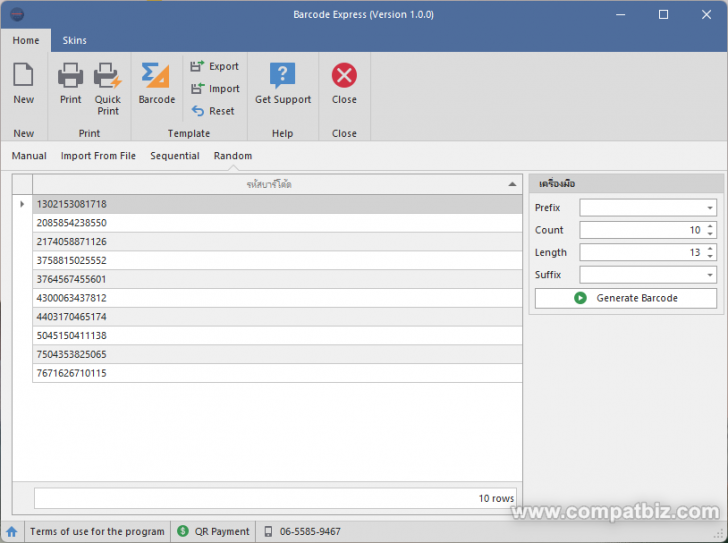Select row 1302153081718
Image resolution: width=728 pixels, height=543 pixels.
[277, 204]
